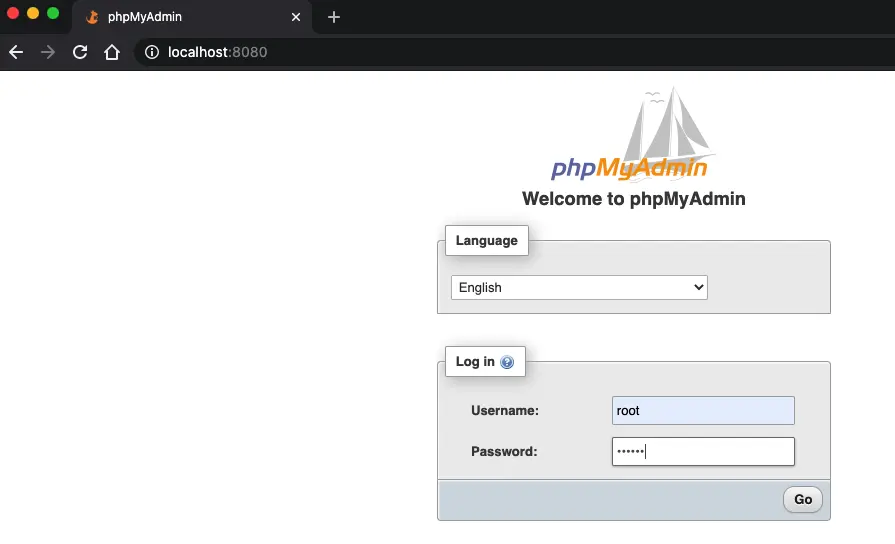895x544 pixels.
Task: Reload the page with the refresh icon
Action: point(80,52)
